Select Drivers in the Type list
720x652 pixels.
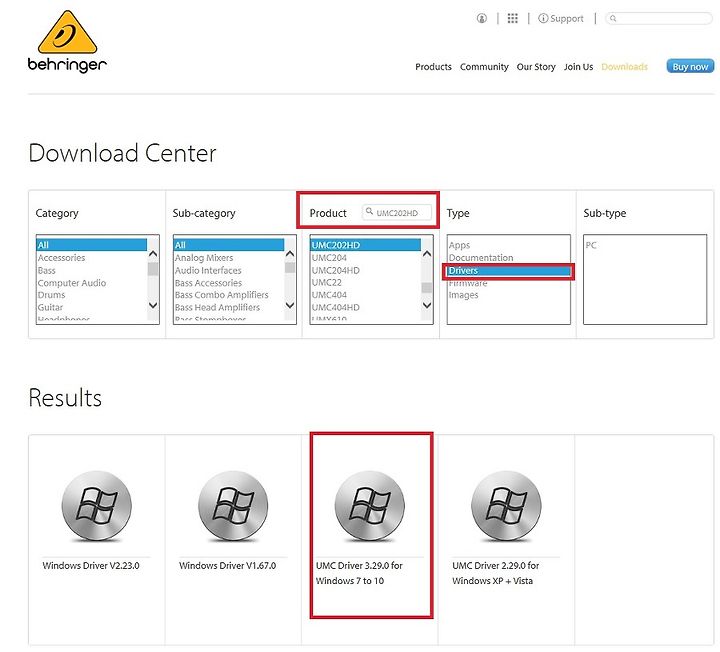tap(508, 271)
